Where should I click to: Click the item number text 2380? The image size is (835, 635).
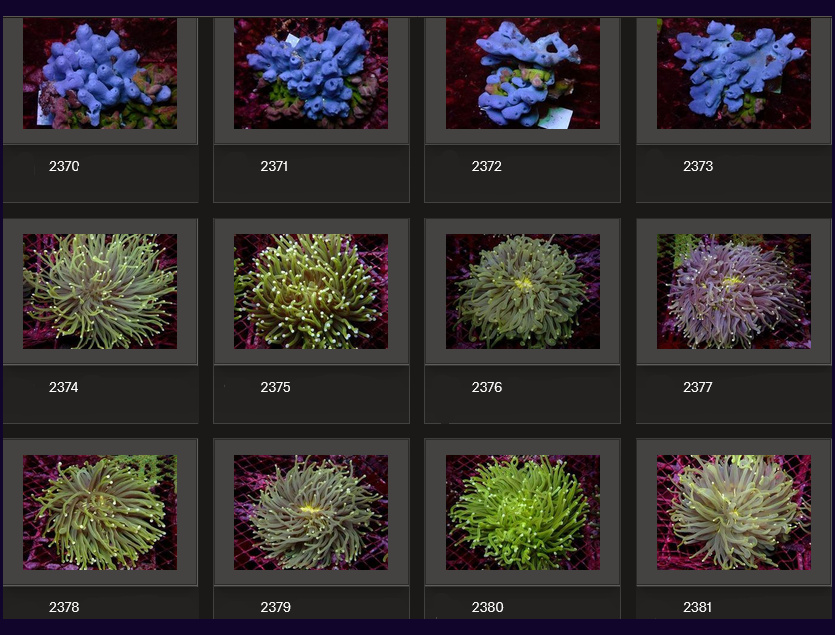pyautogui.click(x=487, y=607)
